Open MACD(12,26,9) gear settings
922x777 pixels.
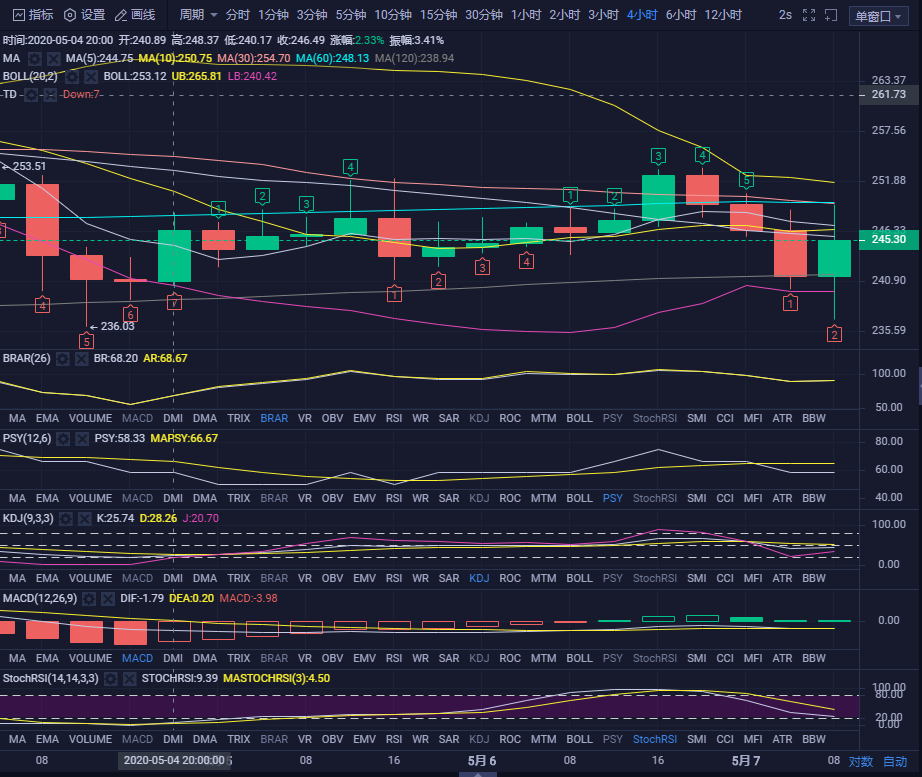click(x=89, y=598)
